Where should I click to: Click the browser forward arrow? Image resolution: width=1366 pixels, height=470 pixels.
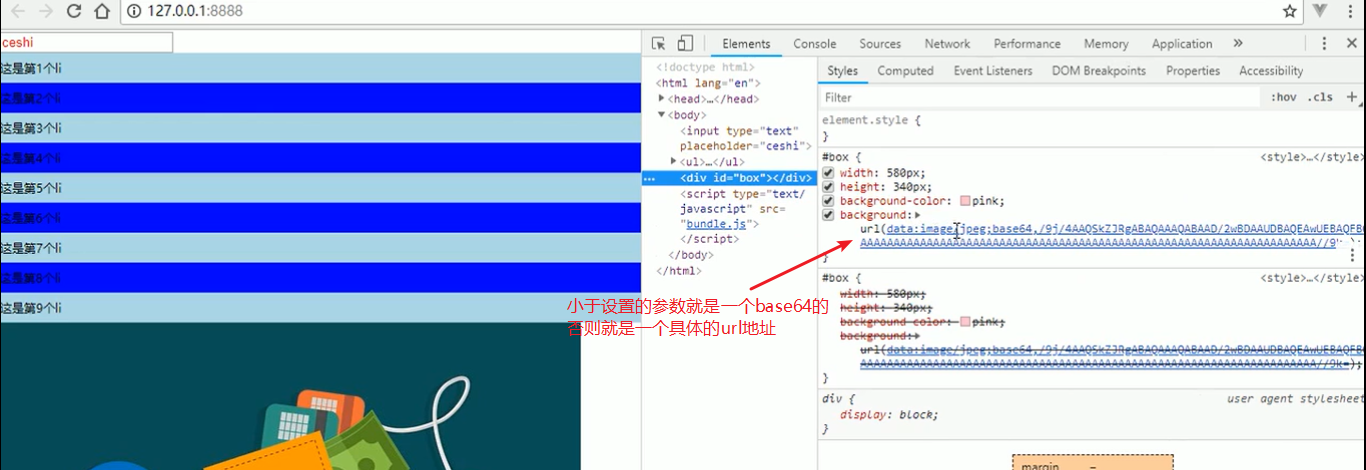click(x=45, y=11)
